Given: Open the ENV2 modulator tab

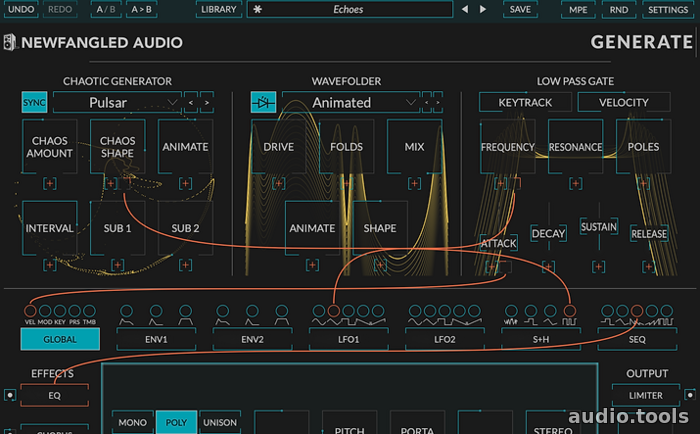Looking at the screenshot, I should (x=253, y=339).
